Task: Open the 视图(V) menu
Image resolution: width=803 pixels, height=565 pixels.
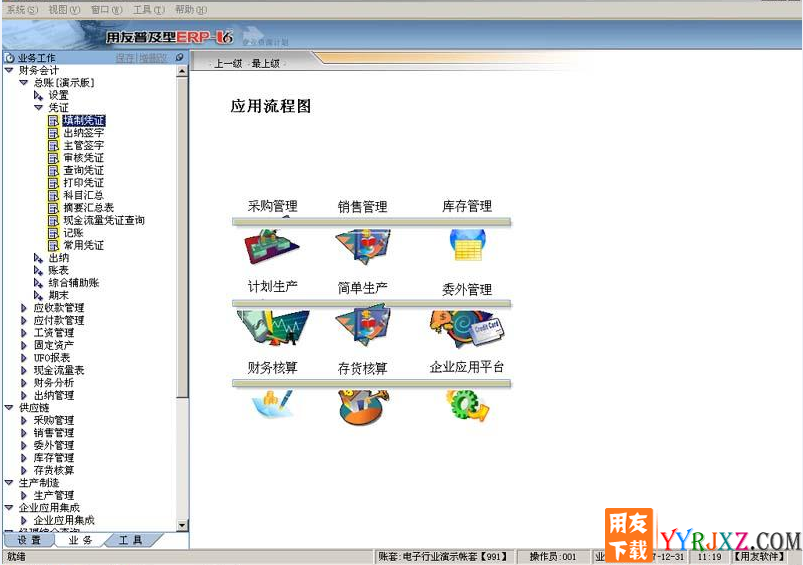Action: pyautogui.click(x=64, y=9)
